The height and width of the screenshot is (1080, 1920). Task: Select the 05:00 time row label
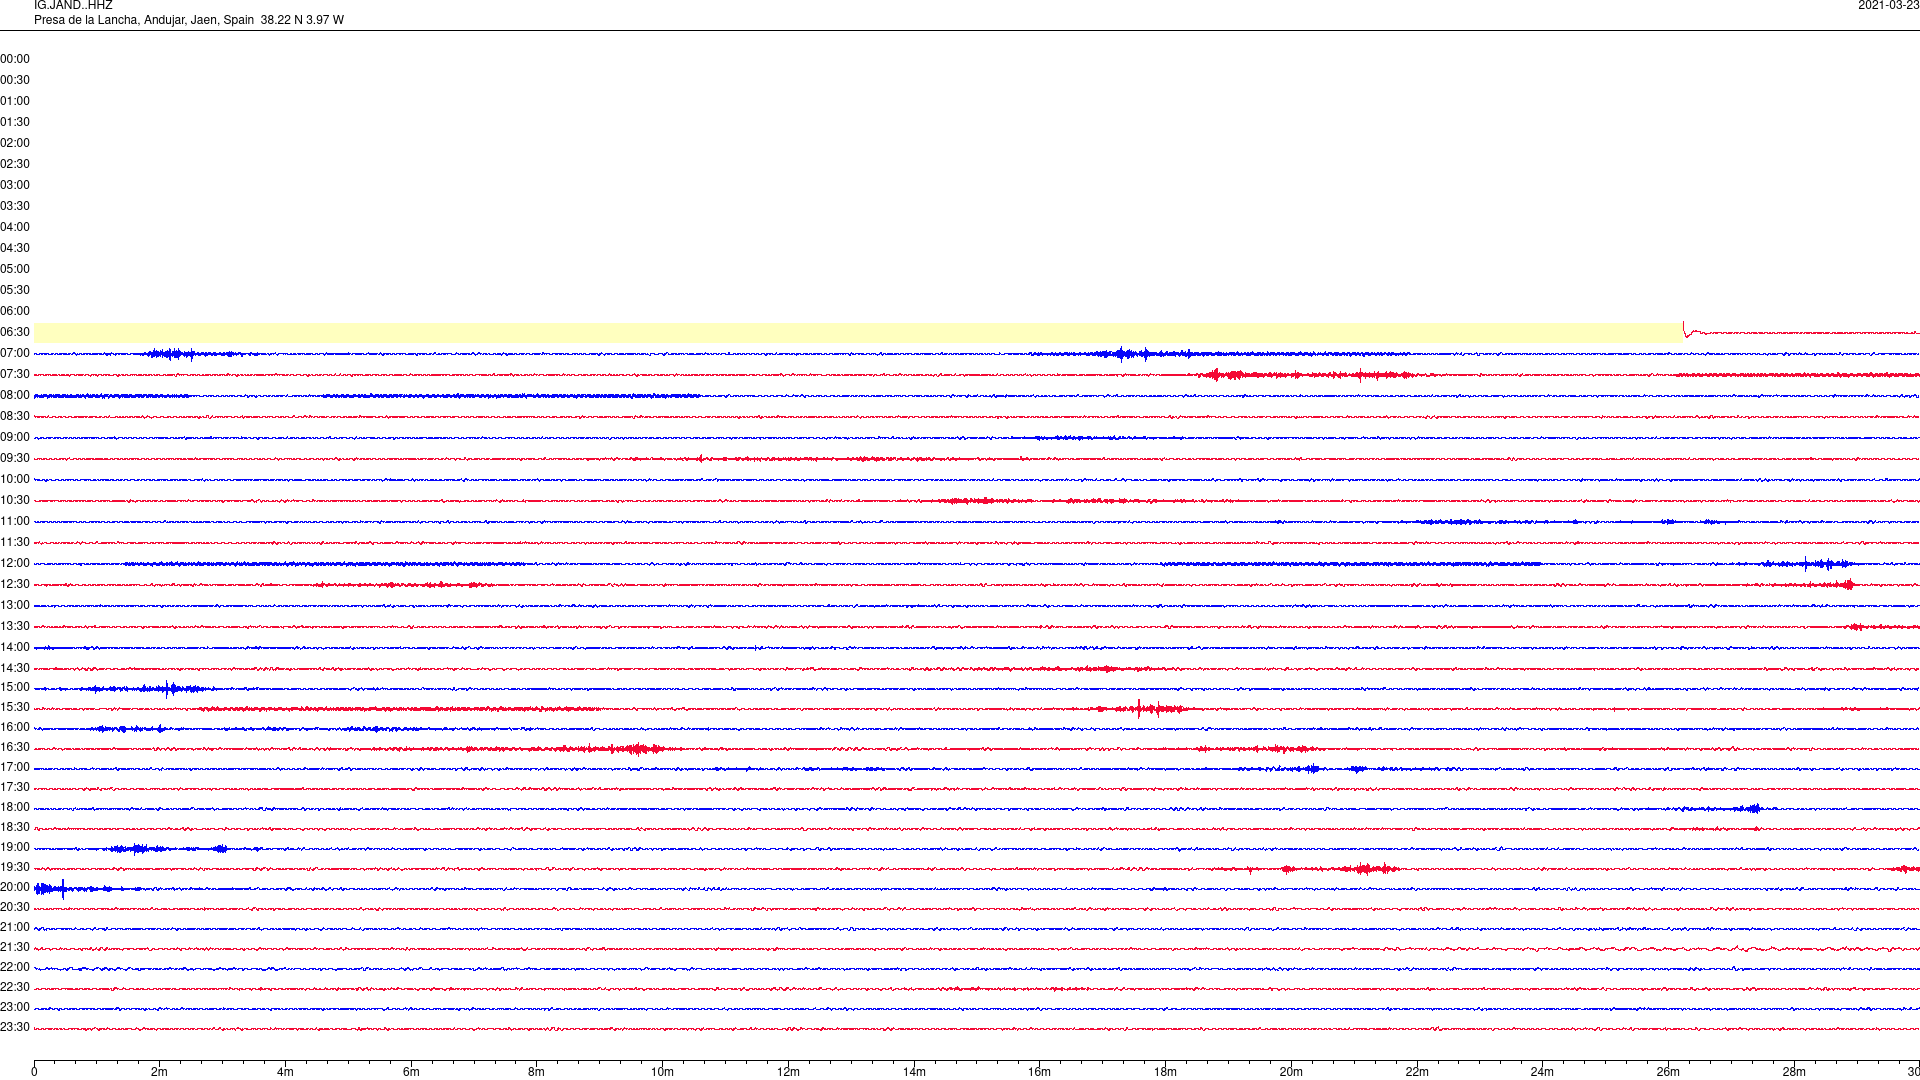(x=15, y=269)
